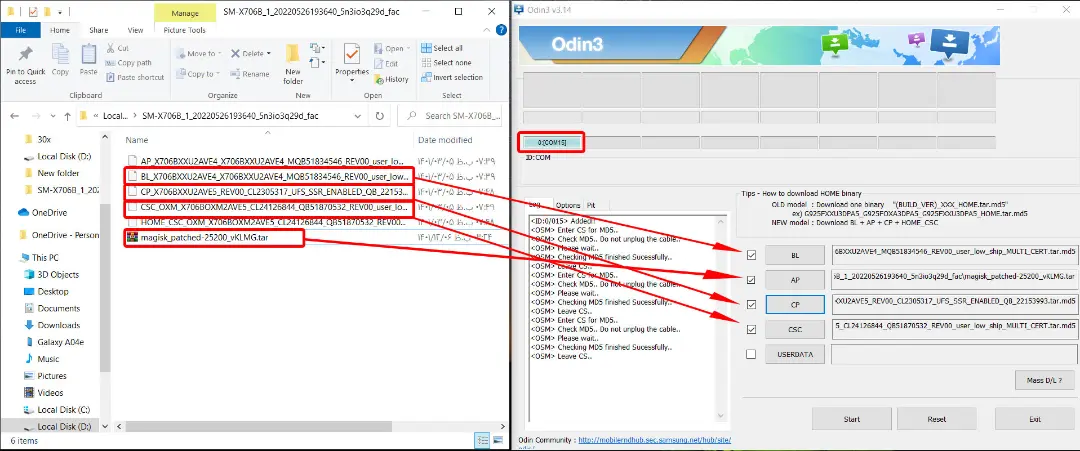
Task: Click the Reset button in Odin
Action: click(x=936, y=419)
